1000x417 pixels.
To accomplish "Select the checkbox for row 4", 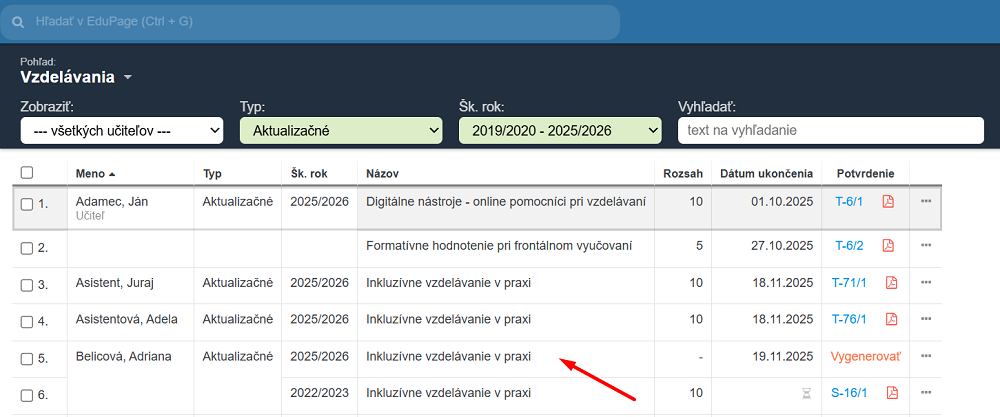I will (x=27, y=321).
